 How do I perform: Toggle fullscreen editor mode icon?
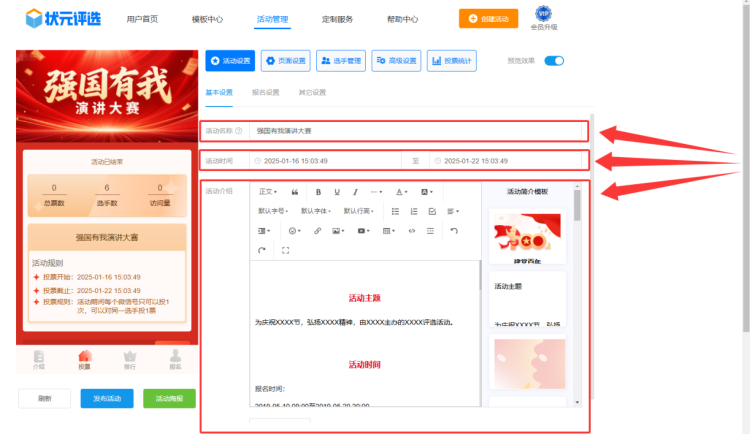click(286, 250)
